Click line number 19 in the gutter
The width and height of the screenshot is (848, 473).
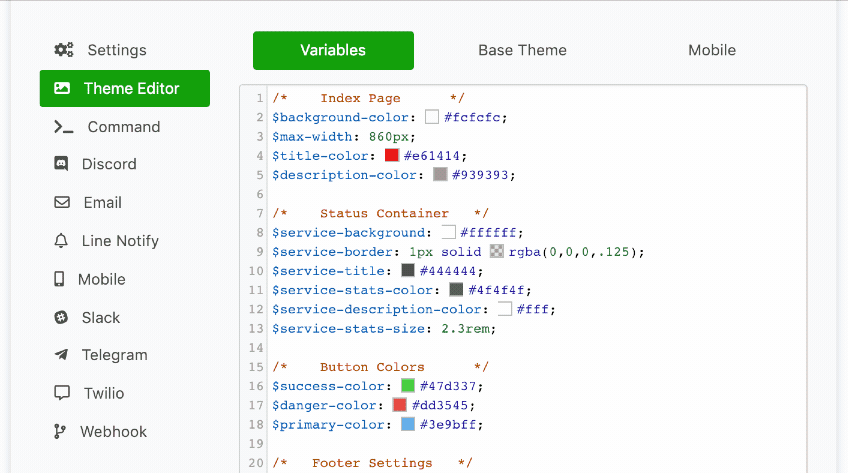coord(256,443)
